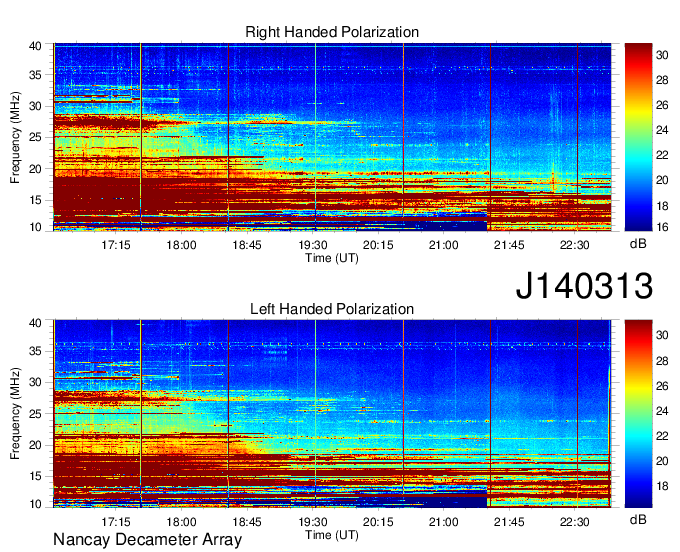
Task: Click the right-handed polarization spectrogram
Action: click(332, 137)
